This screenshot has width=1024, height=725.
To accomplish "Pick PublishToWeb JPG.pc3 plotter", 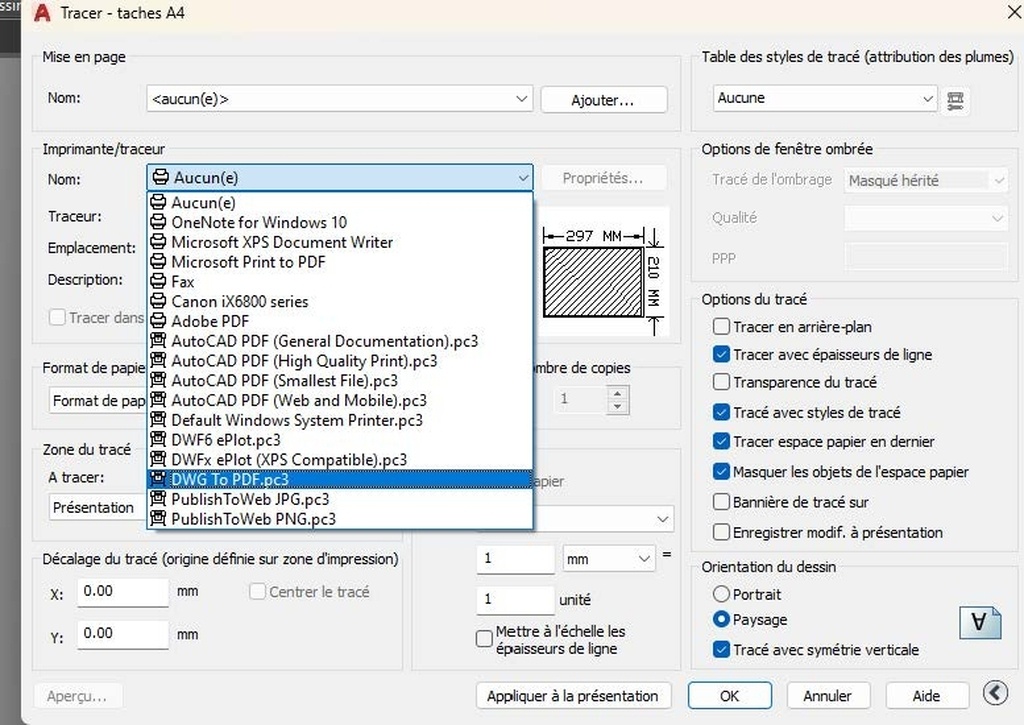I will tap(340, 500).
